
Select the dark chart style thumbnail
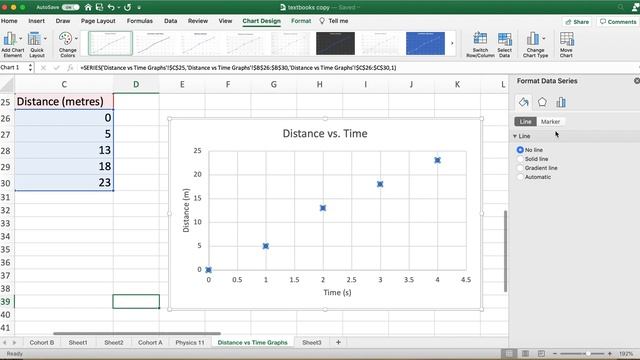click(x=335, y=43)
